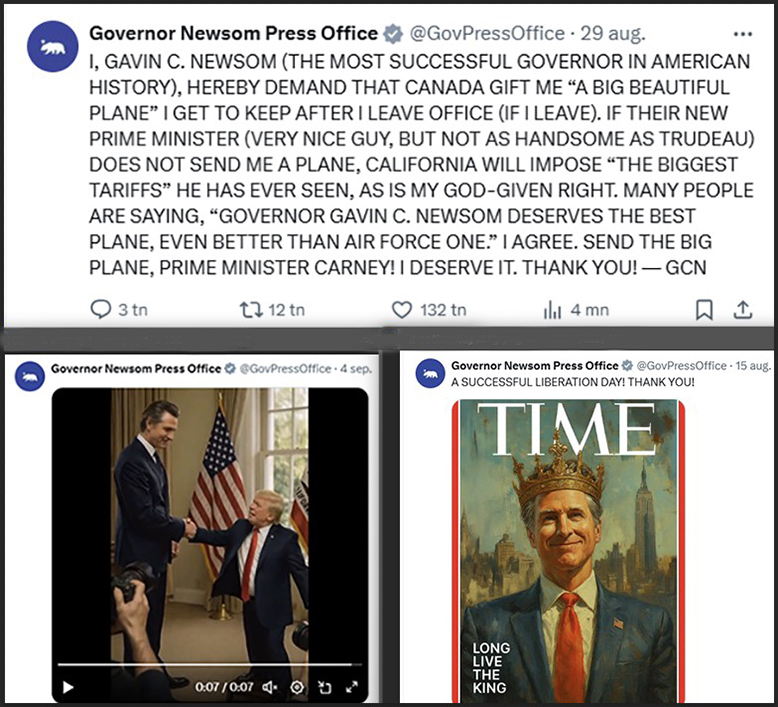Share the top tweet
Image resolution: width=778 pixels, height=707 pixels.
pos(743,310)
